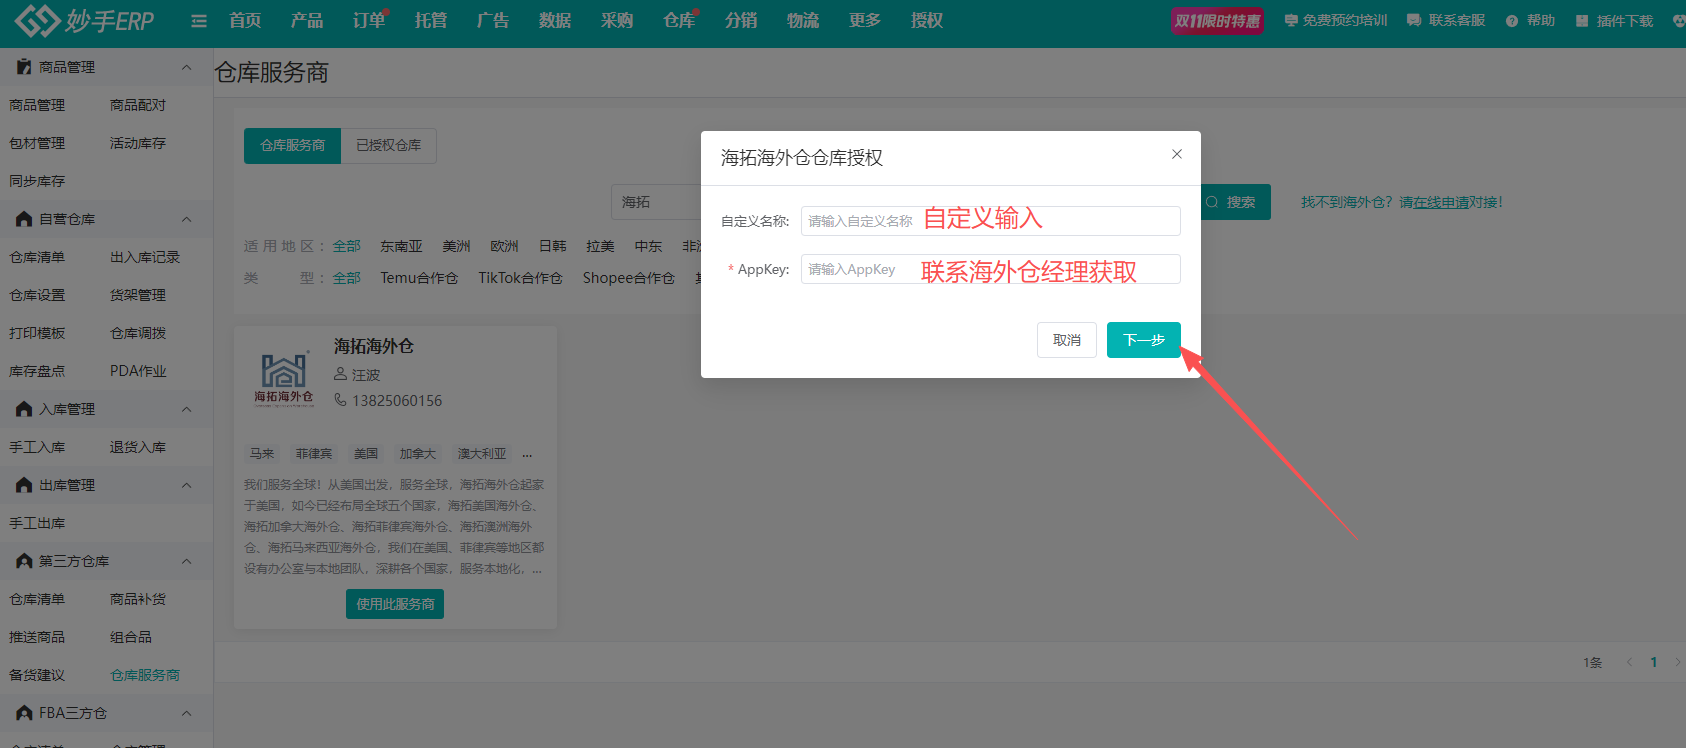Click the 入库管理 house icon
The height and width of the screenshot is (748, 1686).
pos(24,409)
